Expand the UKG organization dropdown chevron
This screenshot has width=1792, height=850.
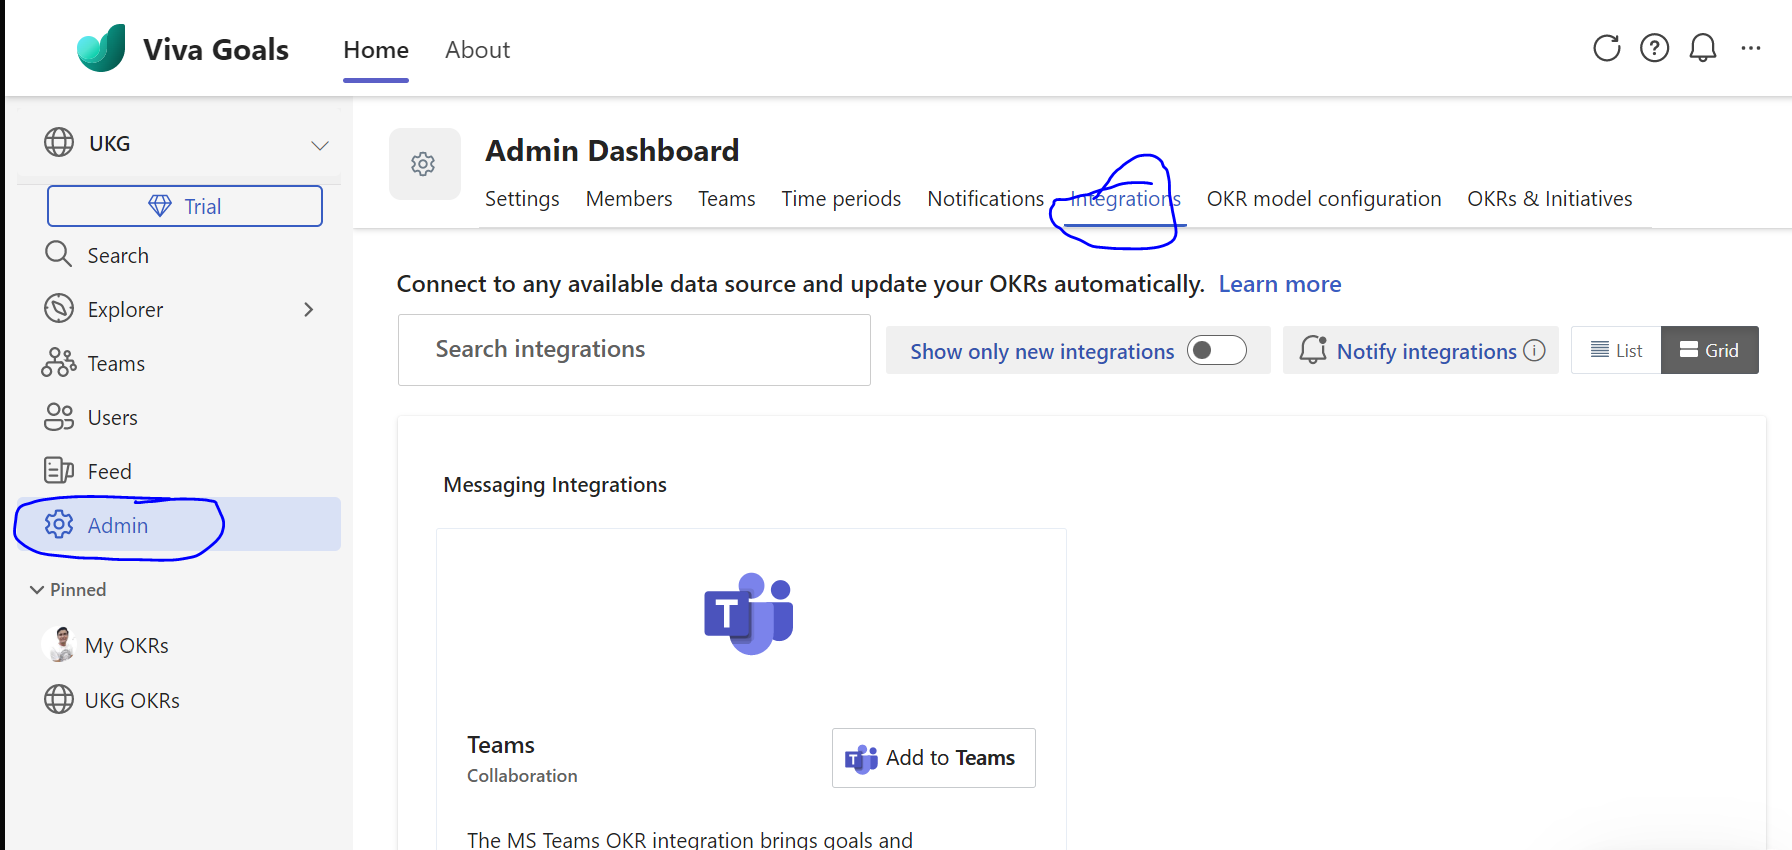320,145
